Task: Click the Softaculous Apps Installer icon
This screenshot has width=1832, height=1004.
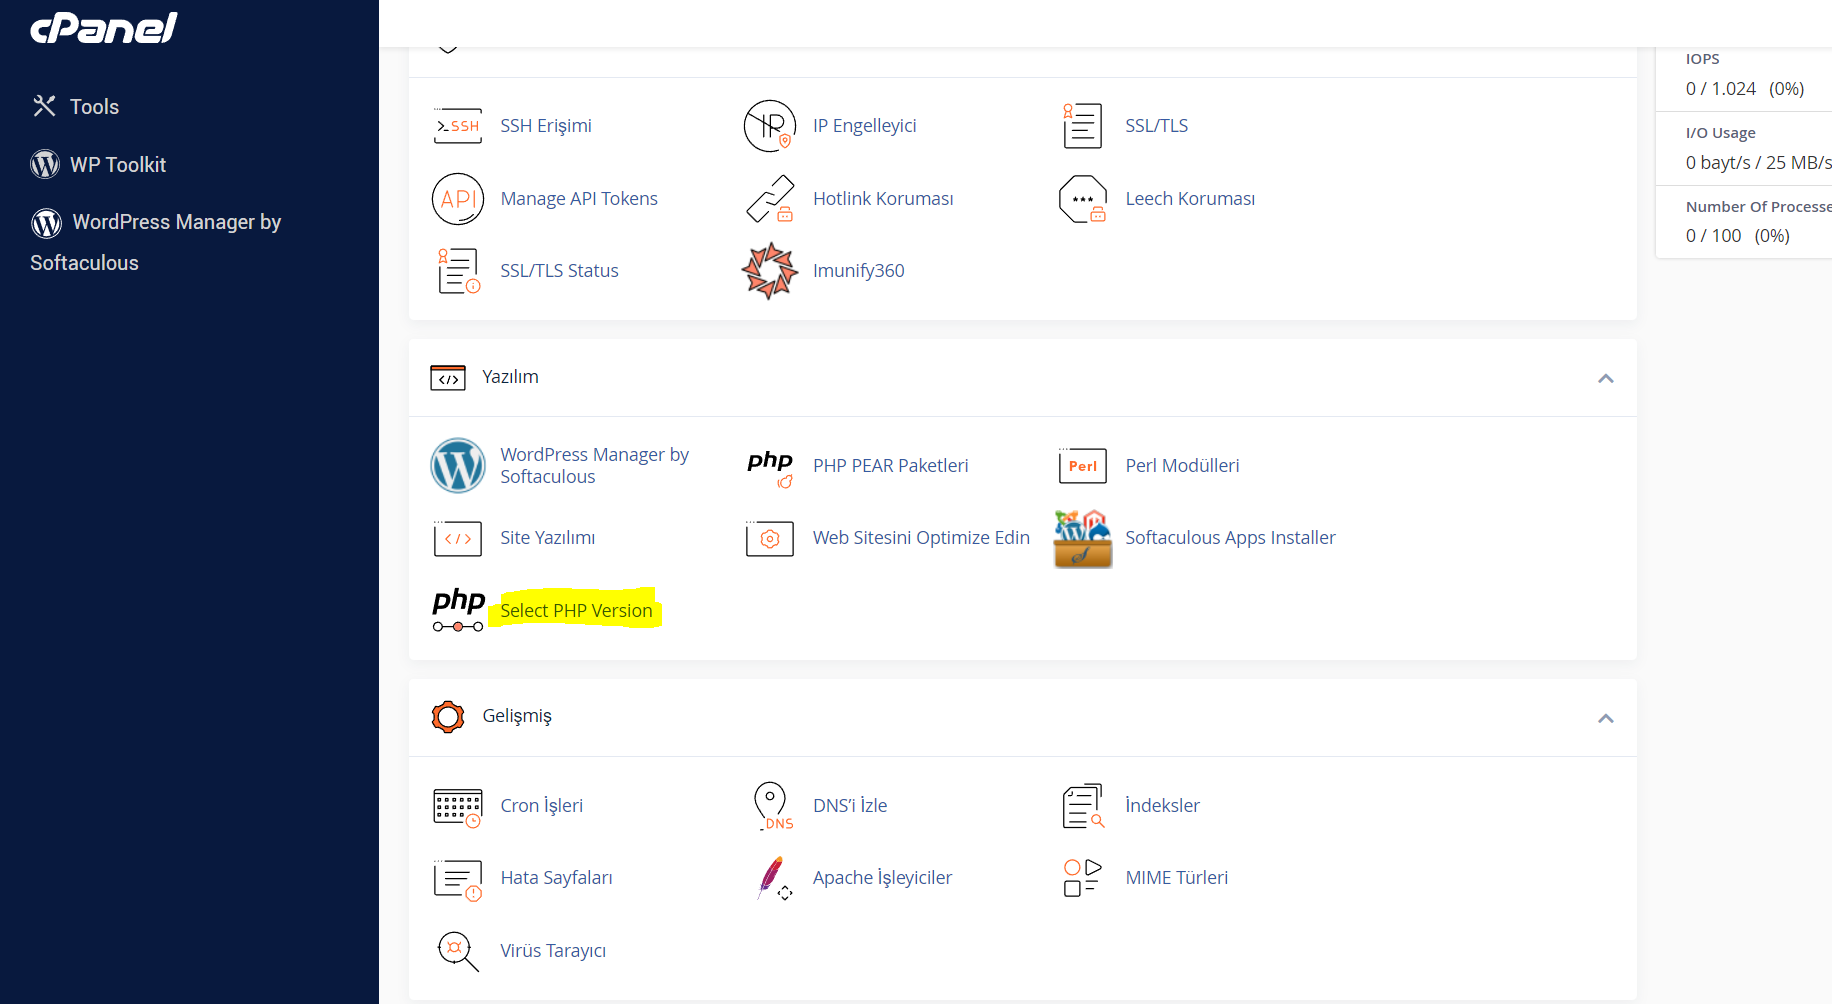Action: (x=1081, y=537)
